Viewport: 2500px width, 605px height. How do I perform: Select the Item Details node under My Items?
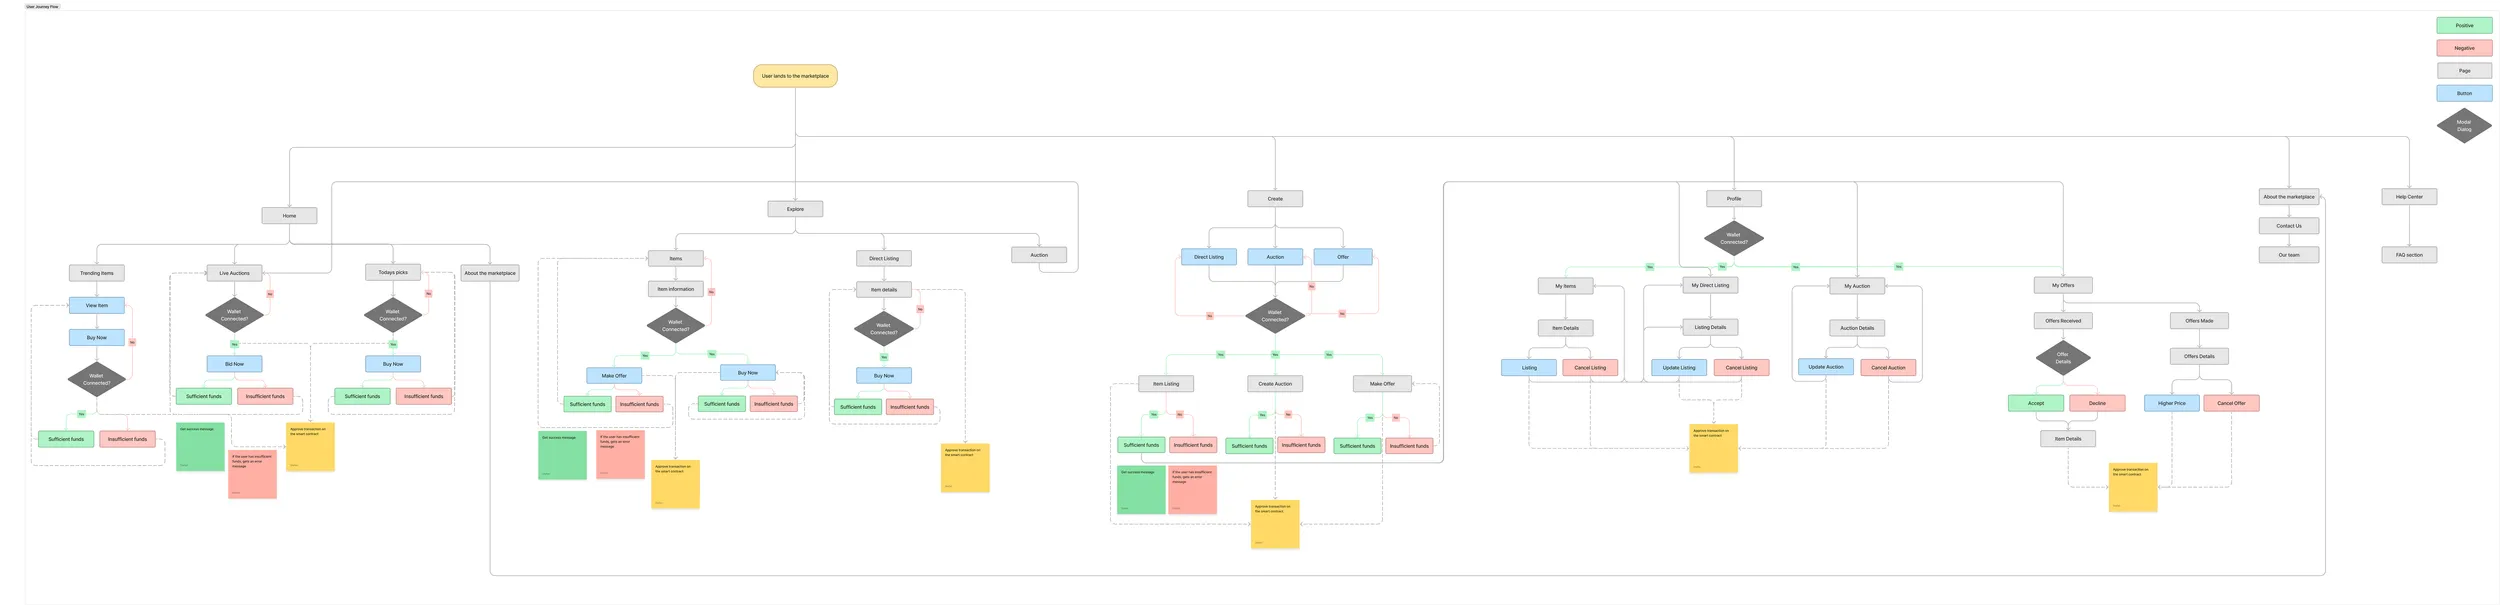pyautogui.click(x=1566, y=328)
